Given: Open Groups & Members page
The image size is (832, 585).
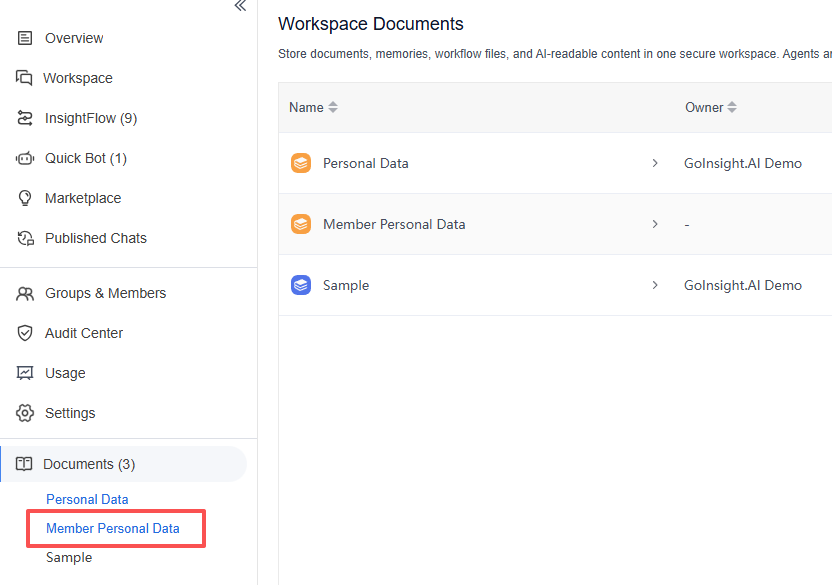Looking at the screenshot, I should coord(105,294).
